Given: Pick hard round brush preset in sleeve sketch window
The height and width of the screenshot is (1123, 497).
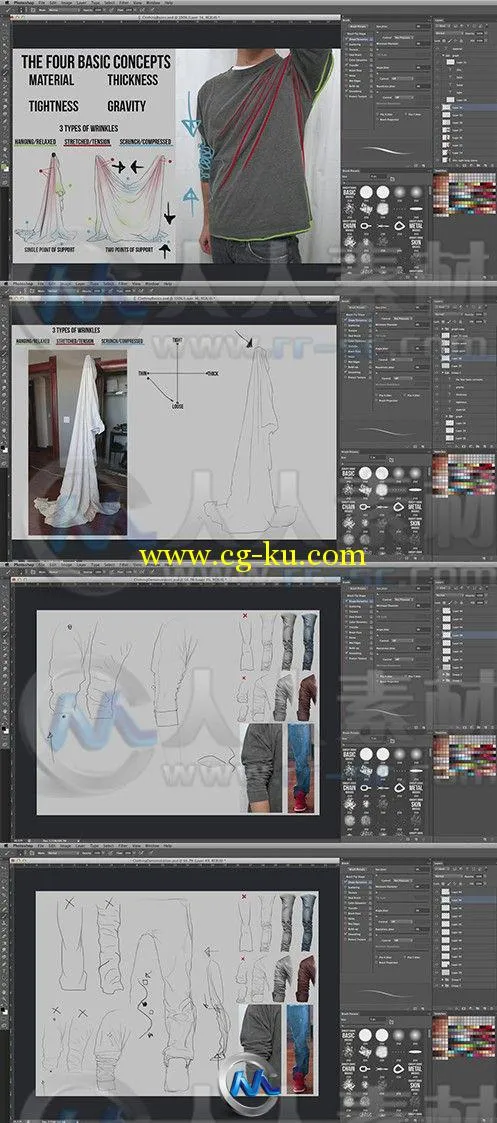Looking at the screenshot, I should point(366,754).
